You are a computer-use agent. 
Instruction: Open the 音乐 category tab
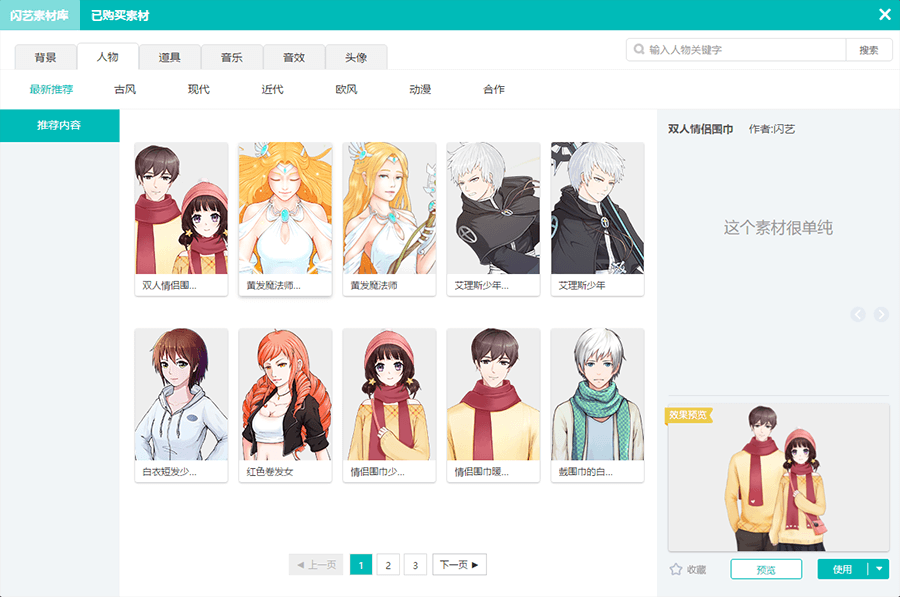pos(232,57)
